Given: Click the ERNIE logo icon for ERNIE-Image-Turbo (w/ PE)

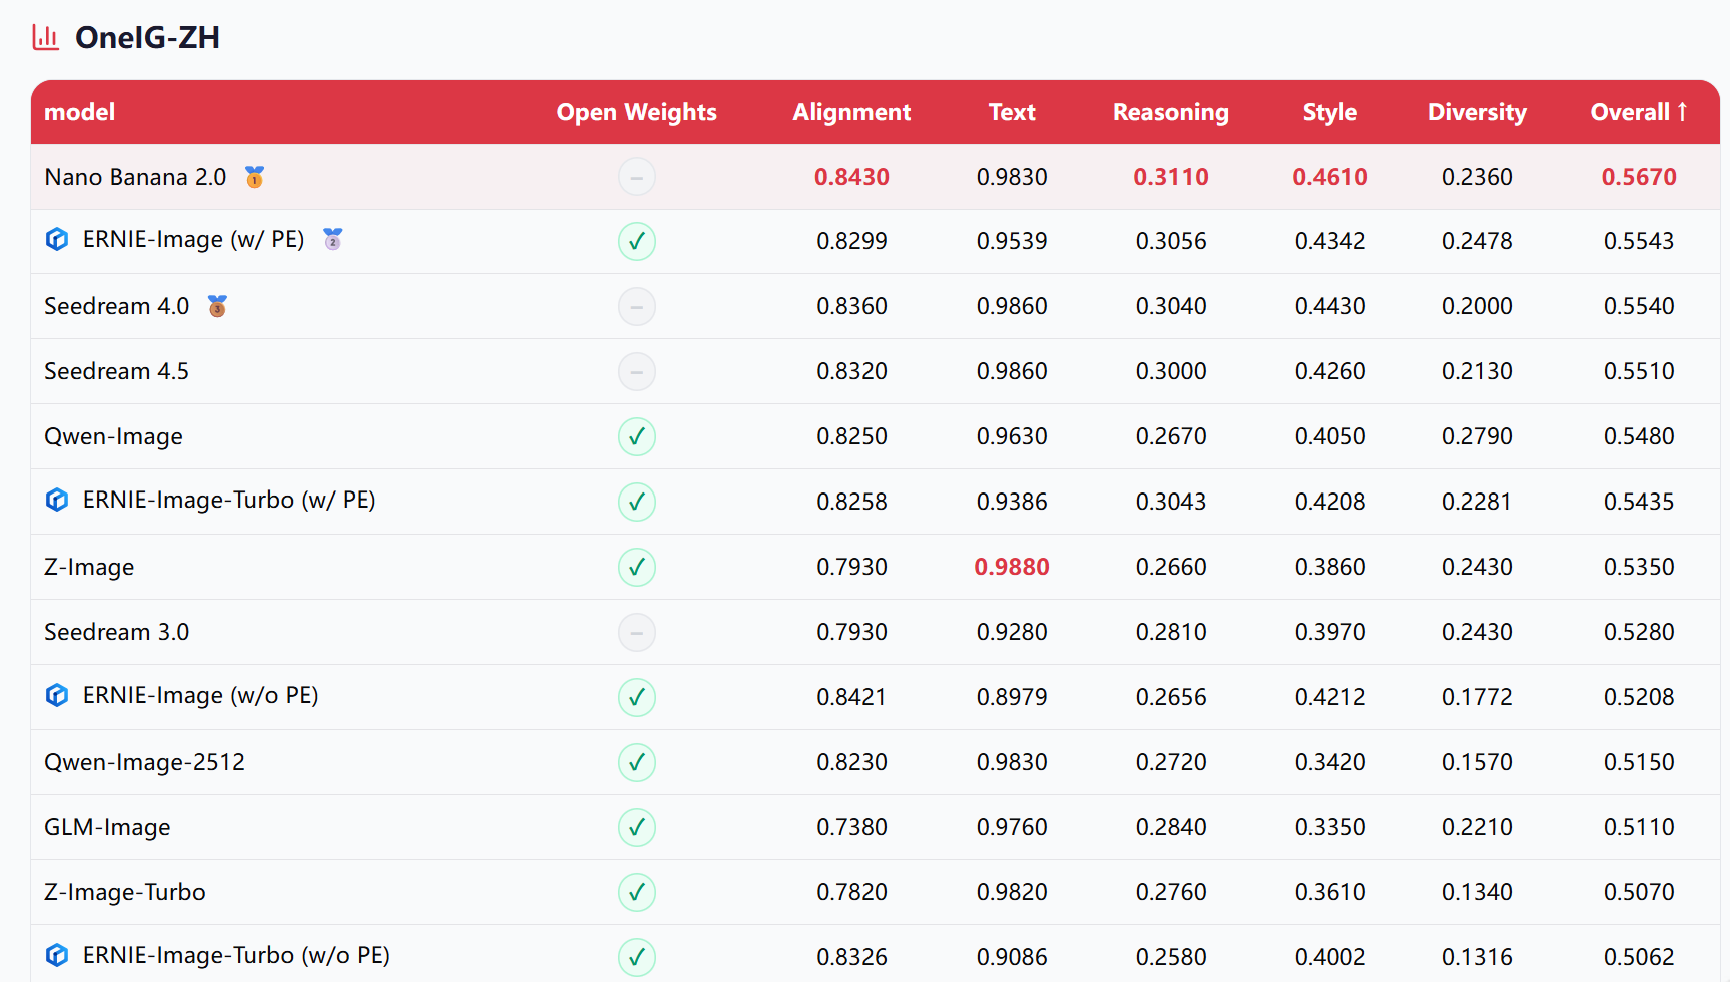Looking at the screenshot, I should tap(57, 500).
